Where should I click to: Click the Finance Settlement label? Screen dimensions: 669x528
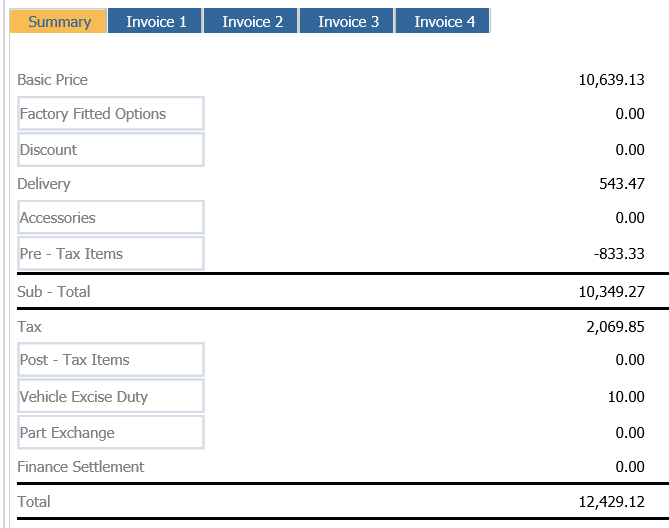tap(81, 467)
